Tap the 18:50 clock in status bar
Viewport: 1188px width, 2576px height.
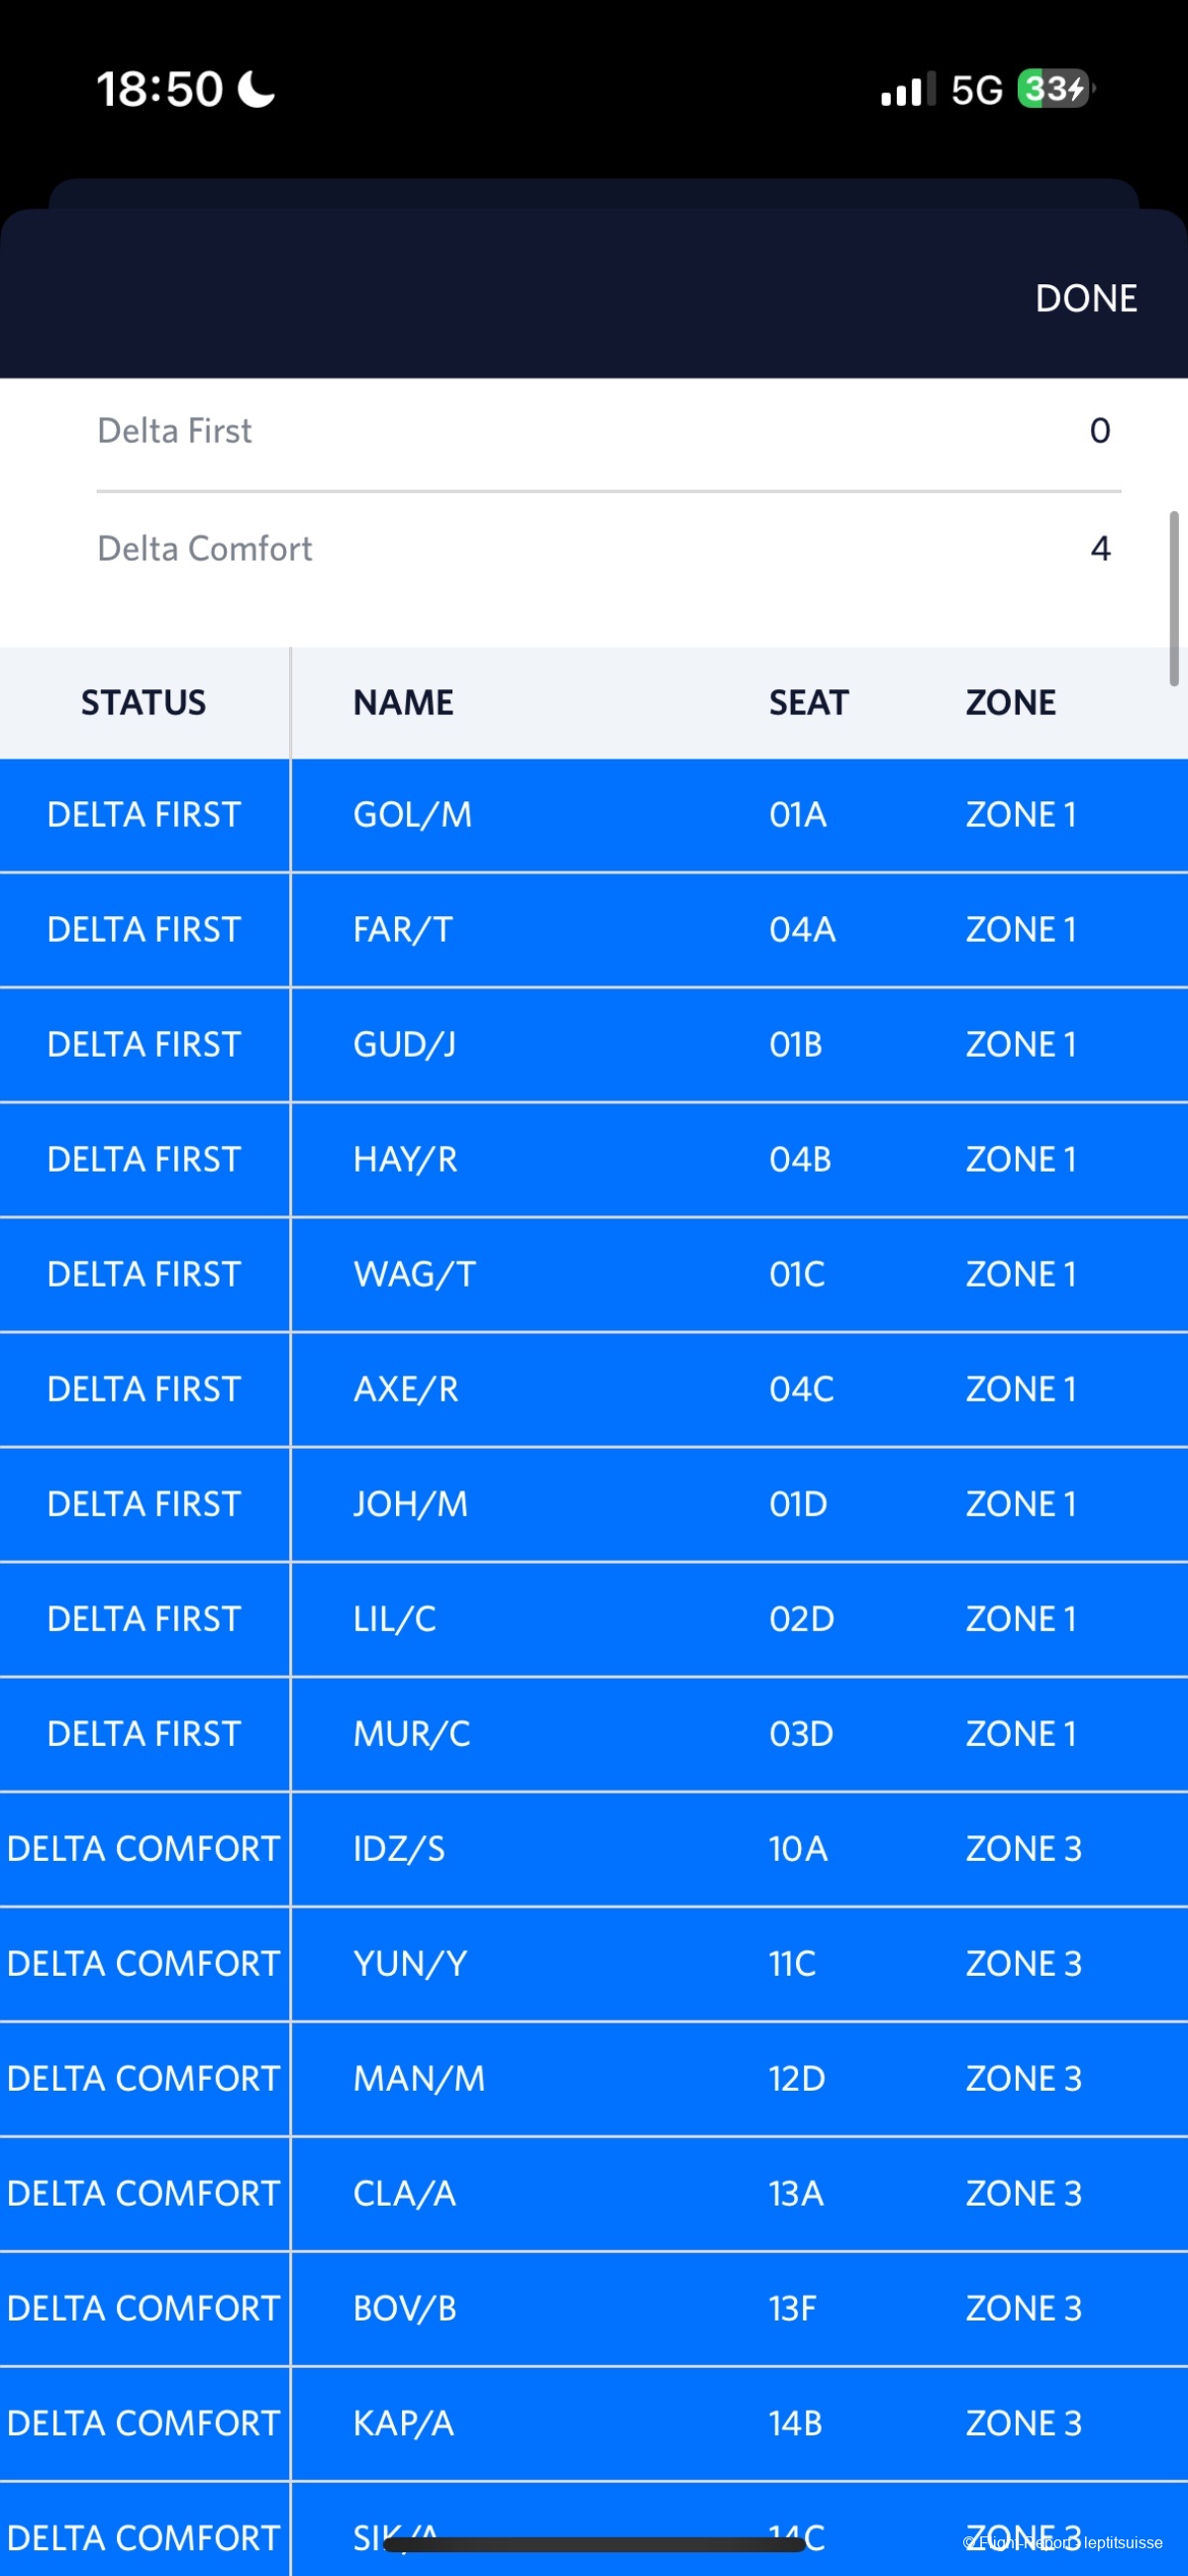point(160,89)
